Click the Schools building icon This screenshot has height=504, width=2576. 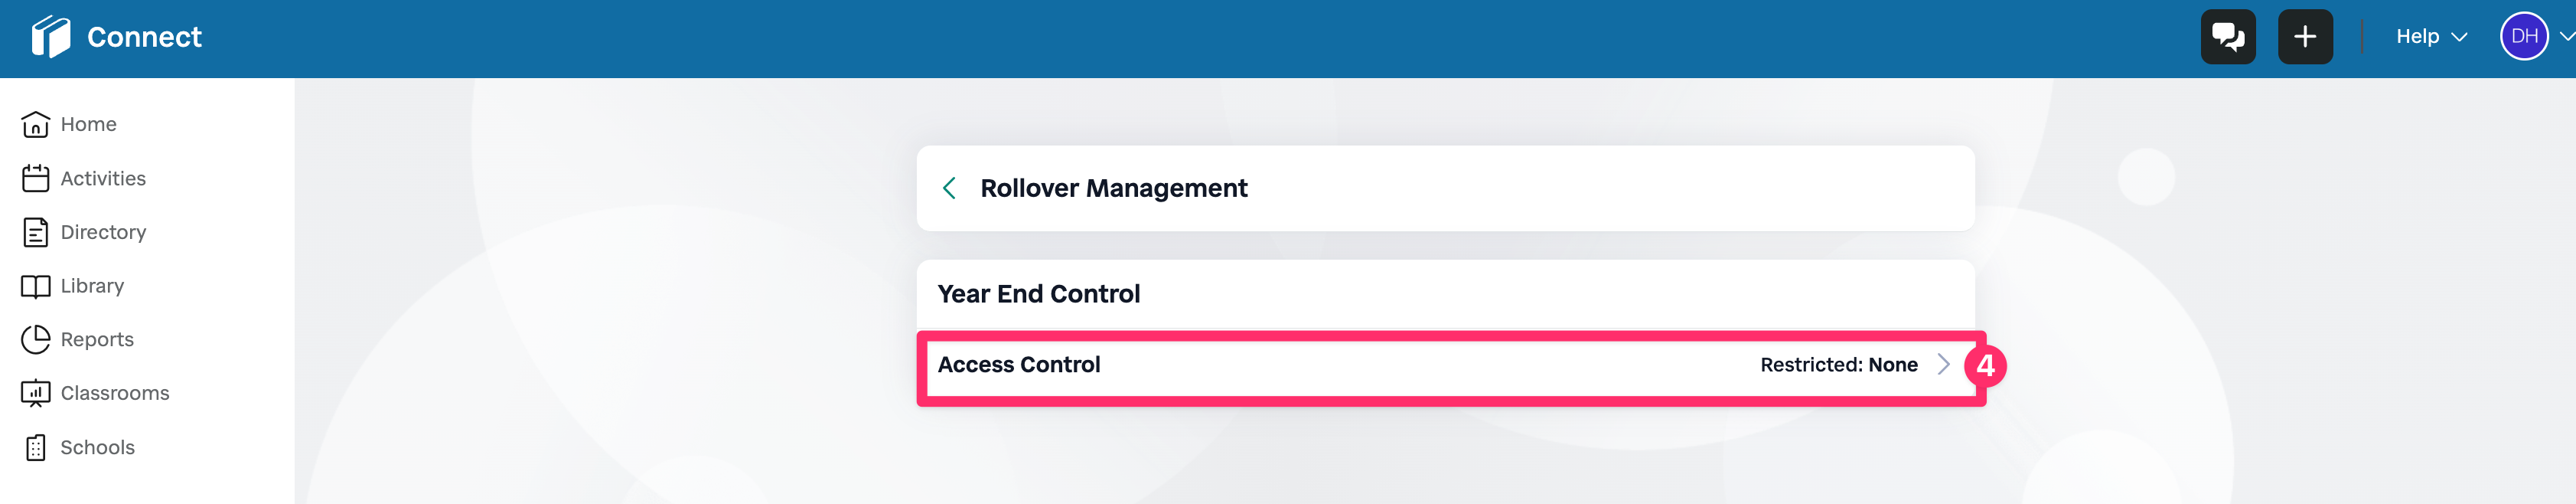pyautogui.click(x=36, y=447)
